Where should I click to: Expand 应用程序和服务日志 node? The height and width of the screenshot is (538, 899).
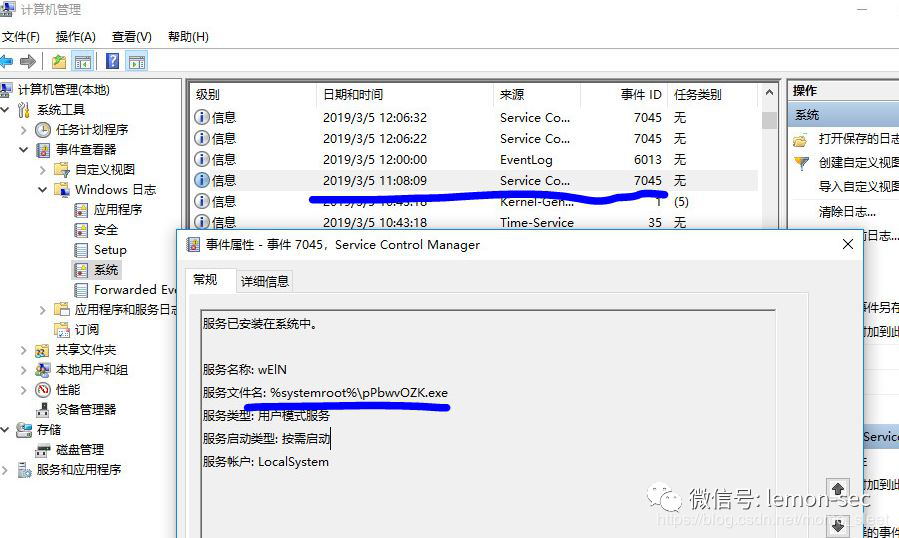[42, 310]
